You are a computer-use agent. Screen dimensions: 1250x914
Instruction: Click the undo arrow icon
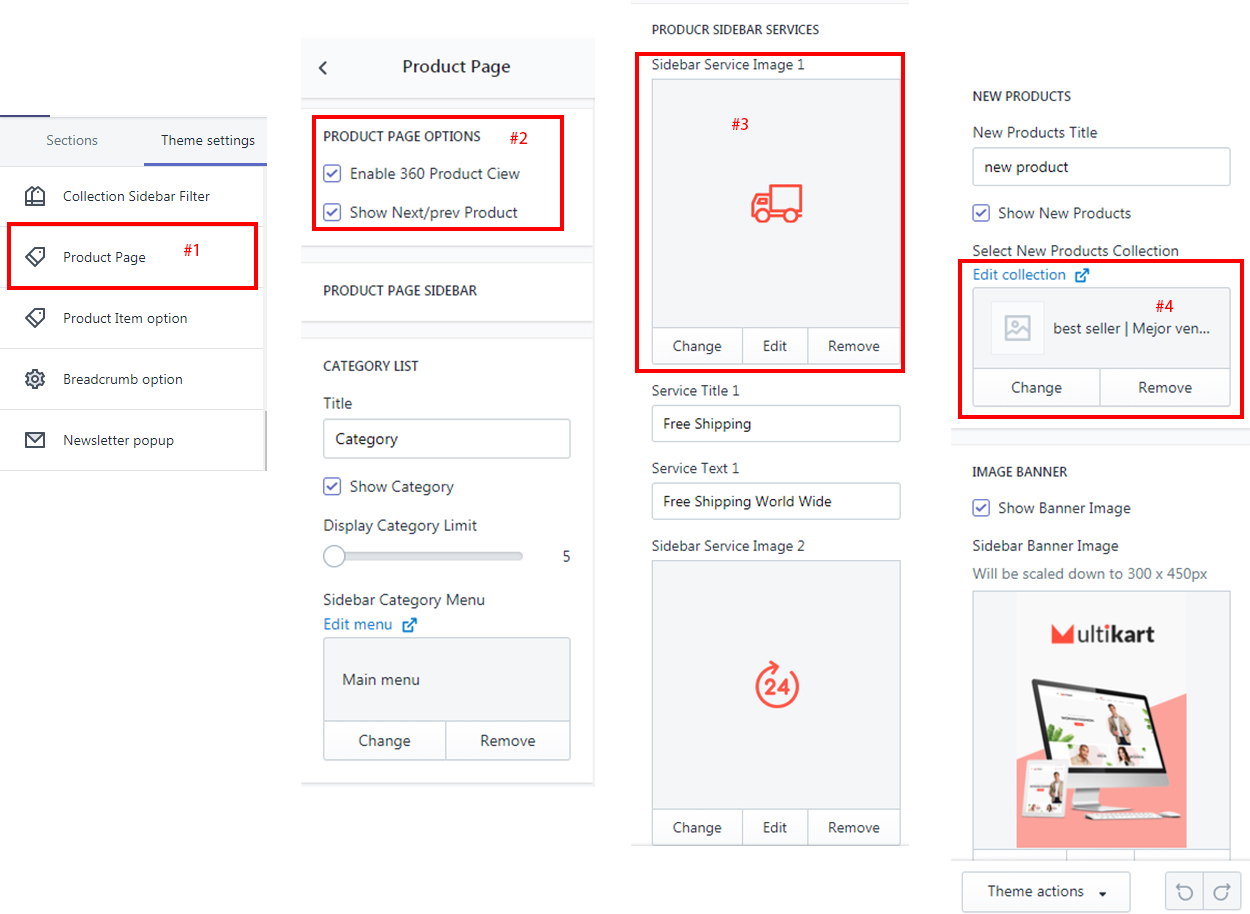[1184, 891]
